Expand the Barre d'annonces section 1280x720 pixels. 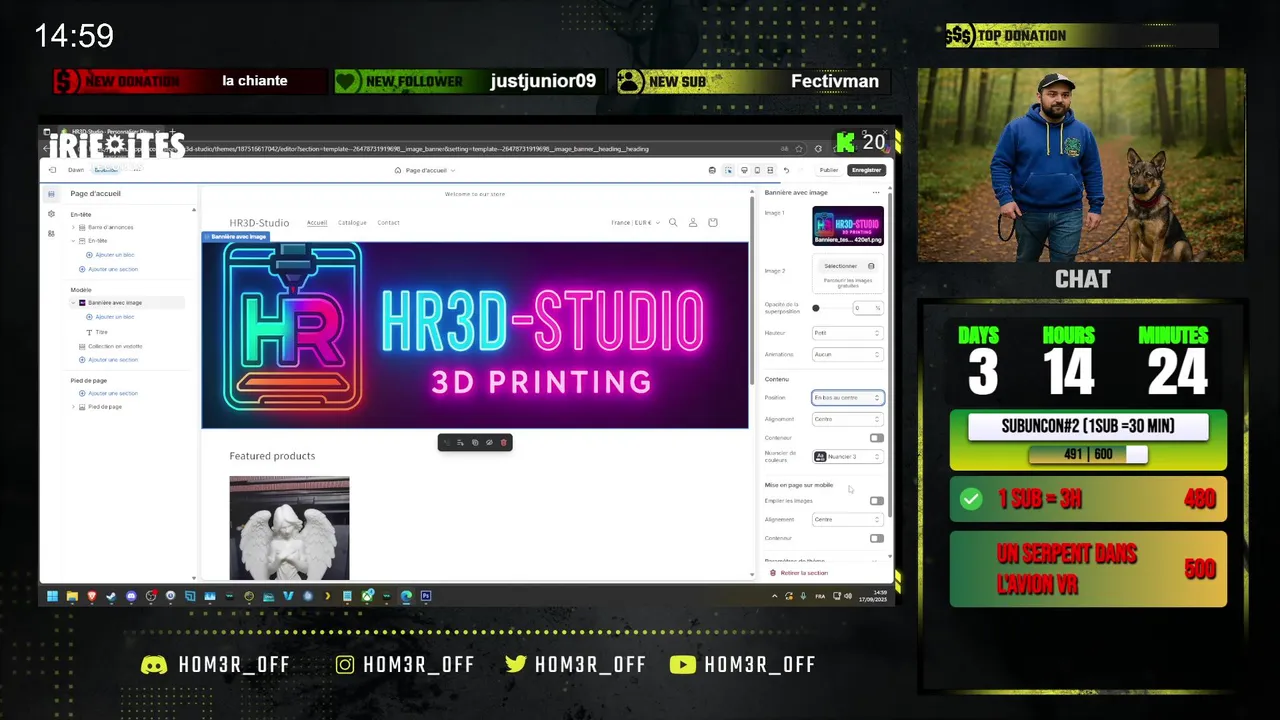click(73, 227)
